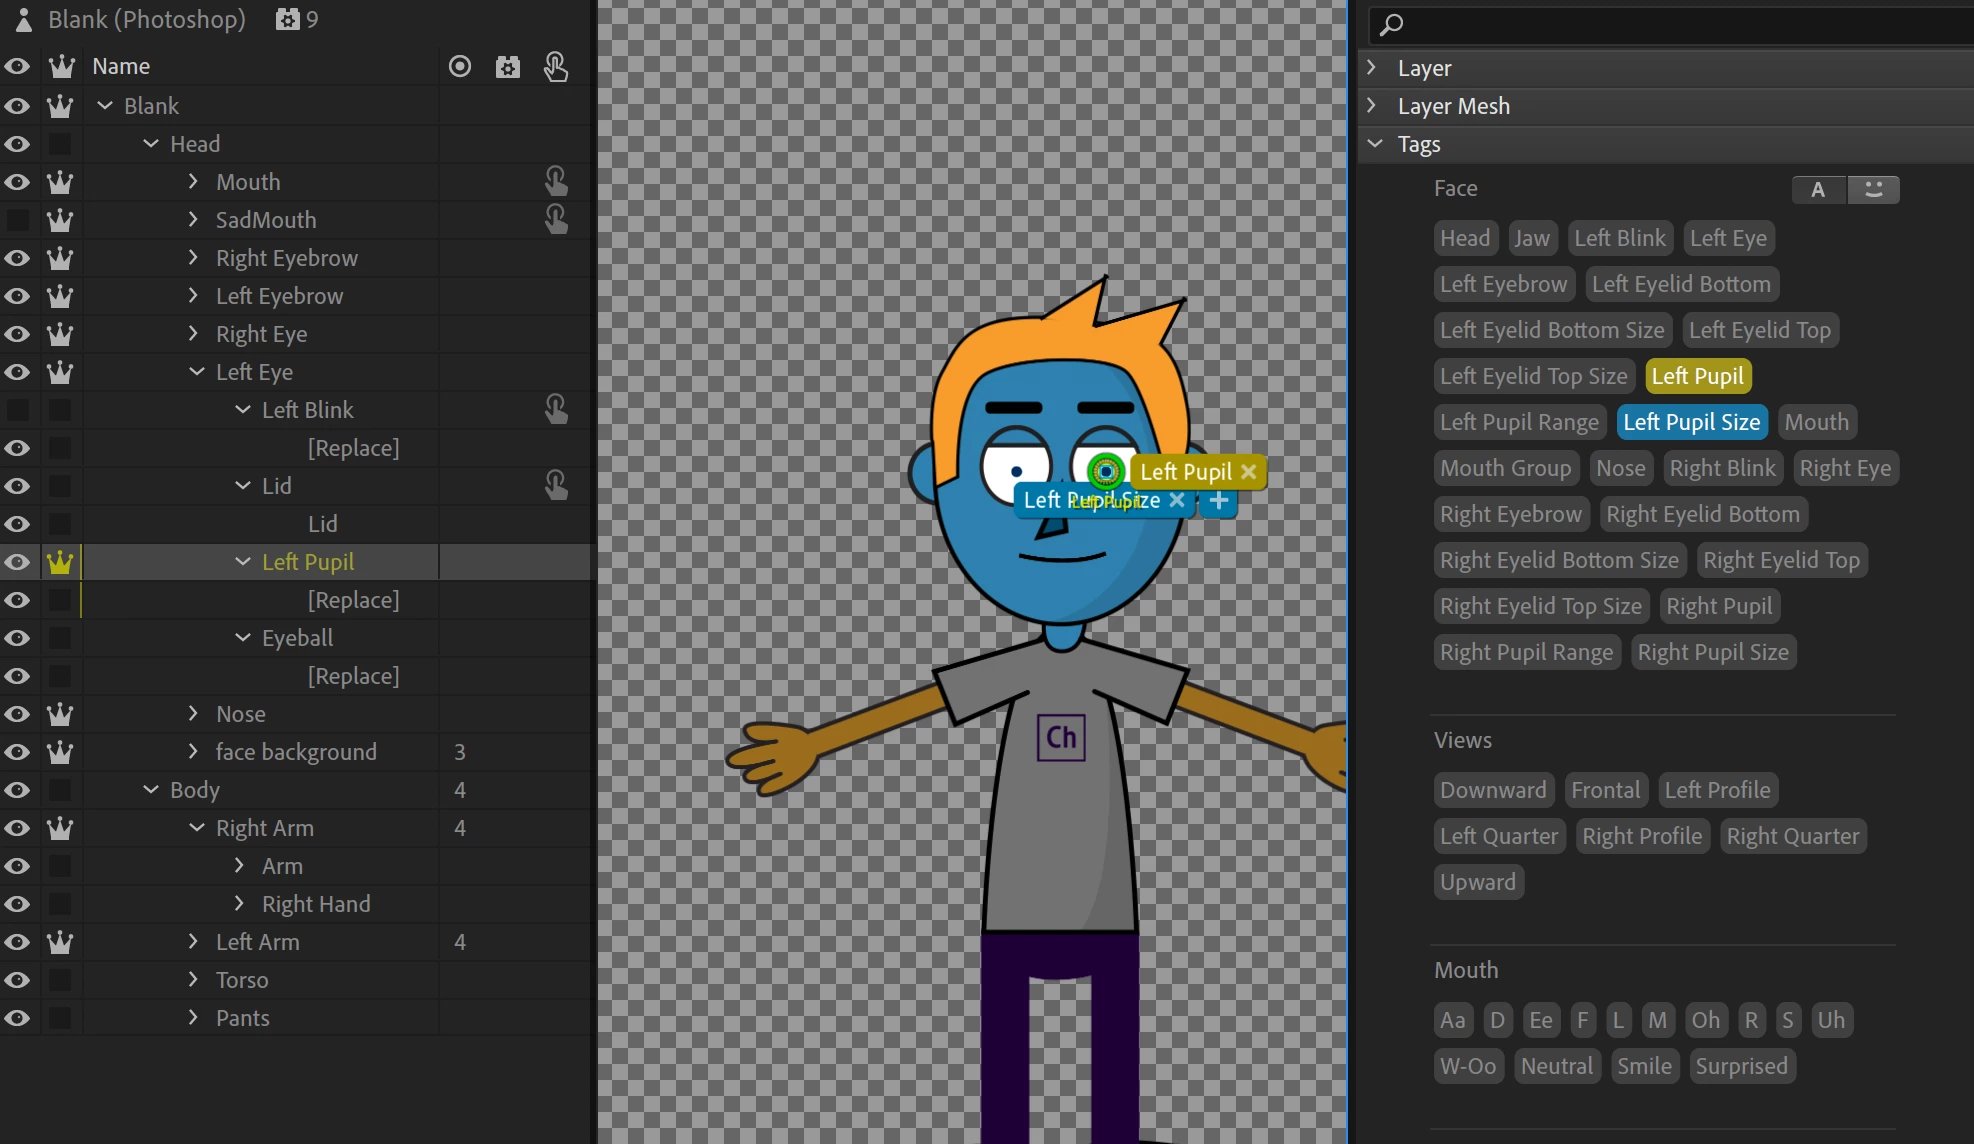This screenshot has height=1144, width=1974.
Task: Expand the Right Hand group
Action: click(239, 904)
